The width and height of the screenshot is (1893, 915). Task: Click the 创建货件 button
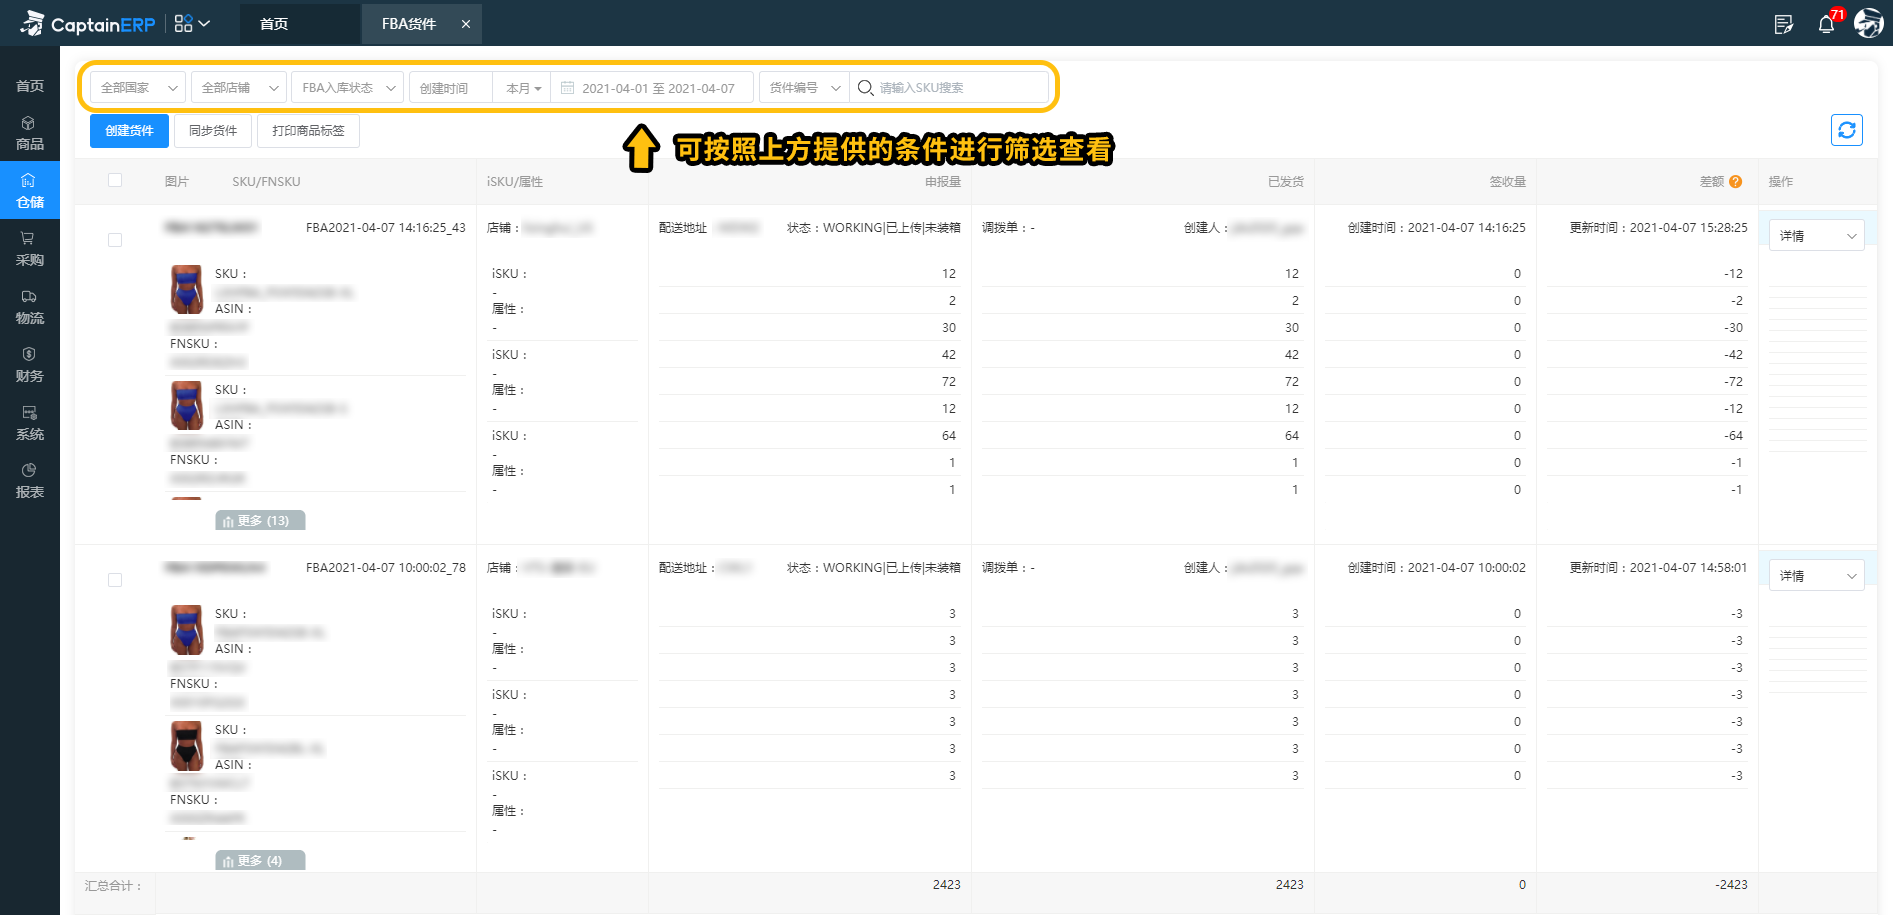point(129,131)
